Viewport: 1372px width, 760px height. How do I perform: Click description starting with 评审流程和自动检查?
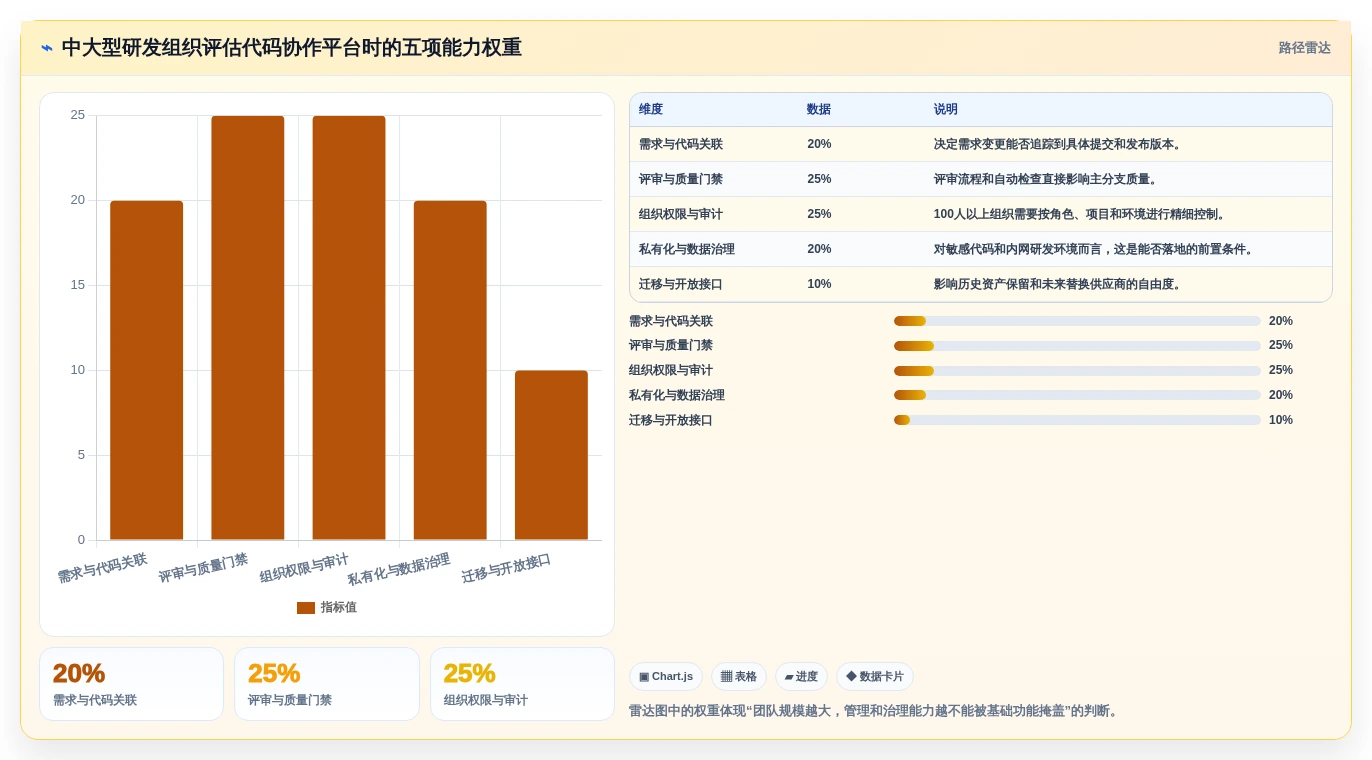1048,179
